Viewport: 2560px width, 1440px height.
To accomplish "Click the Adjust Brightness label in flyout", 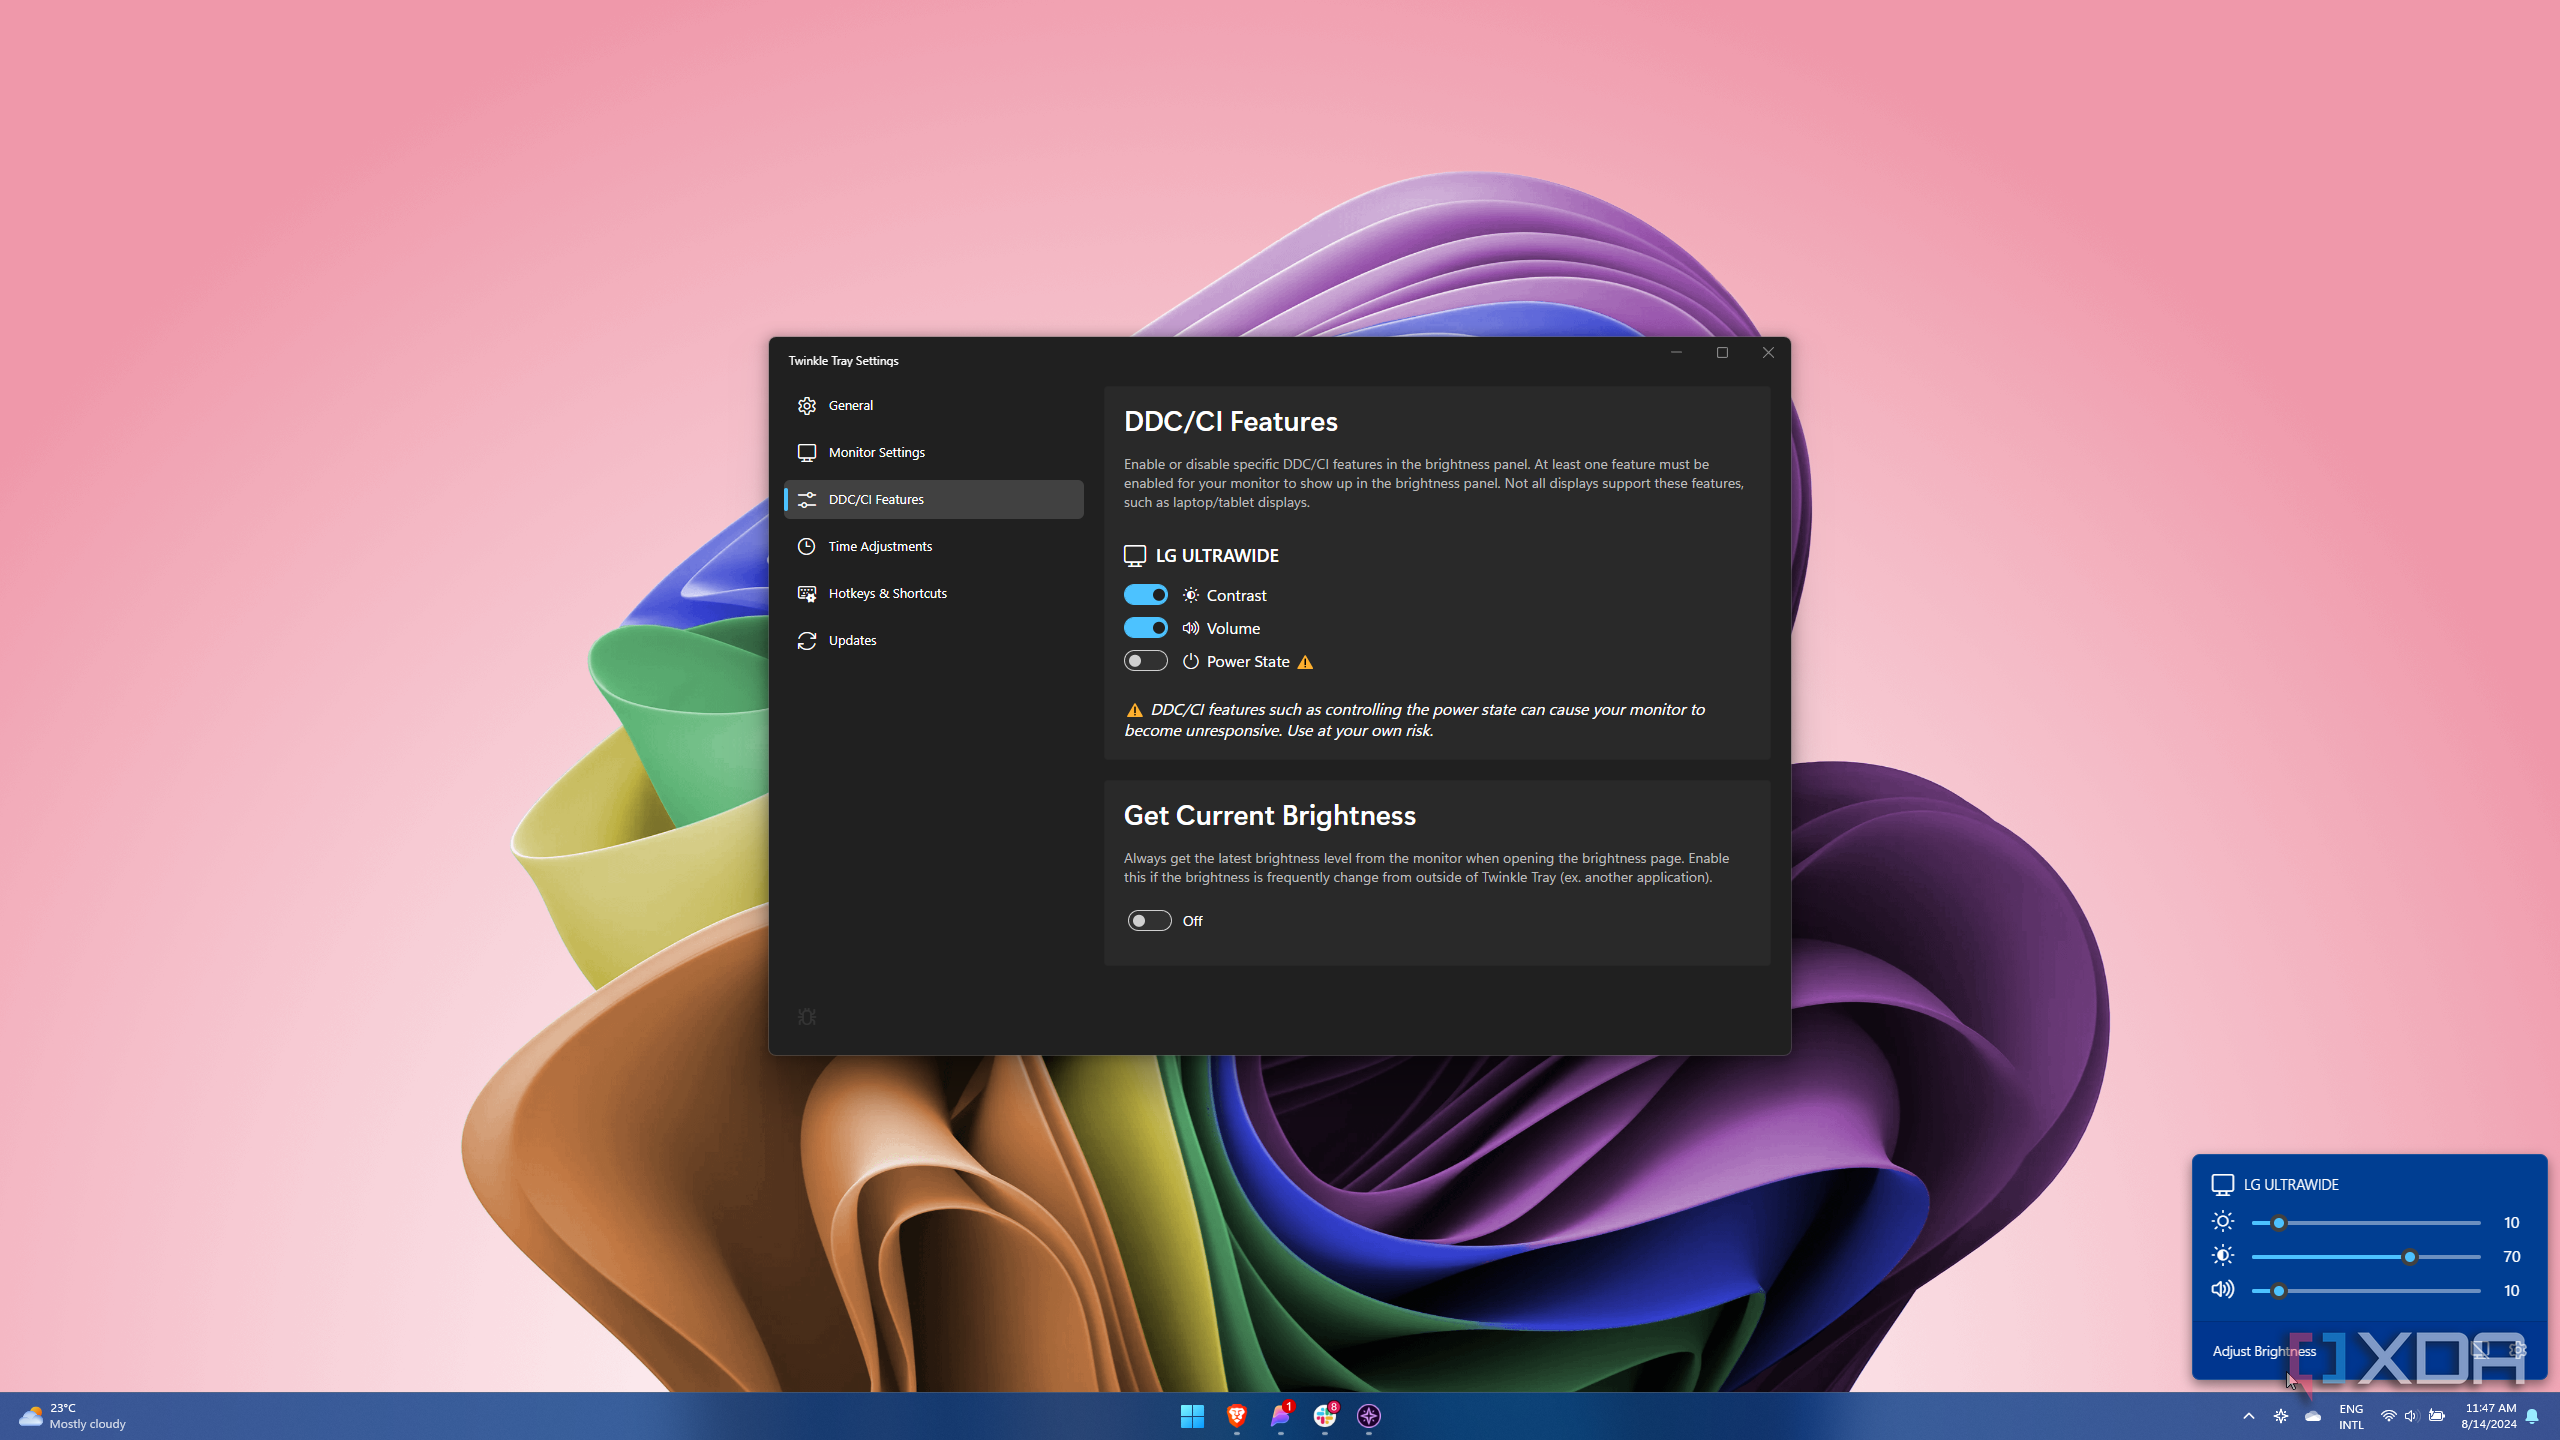I will coord(2264,1351).
